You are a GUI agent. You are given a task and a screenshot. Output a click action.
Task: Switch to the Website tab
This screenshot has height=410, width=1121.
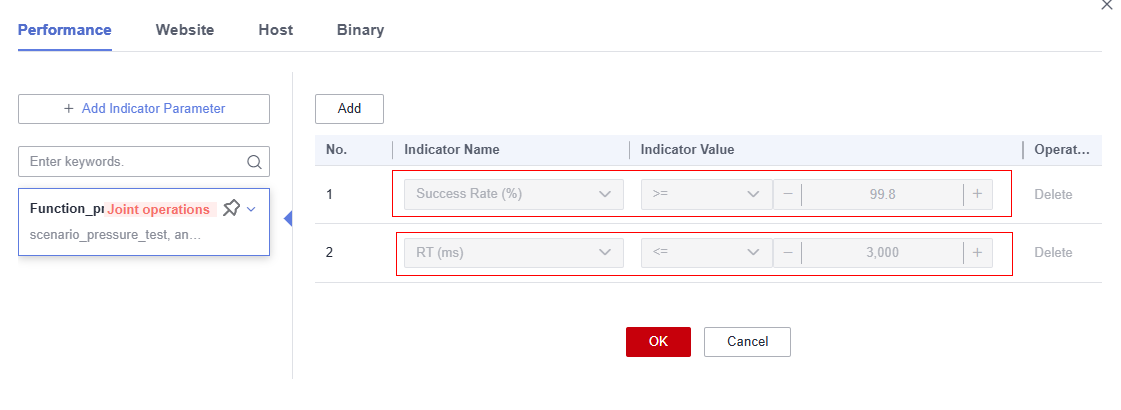click(x=185, y=30)
